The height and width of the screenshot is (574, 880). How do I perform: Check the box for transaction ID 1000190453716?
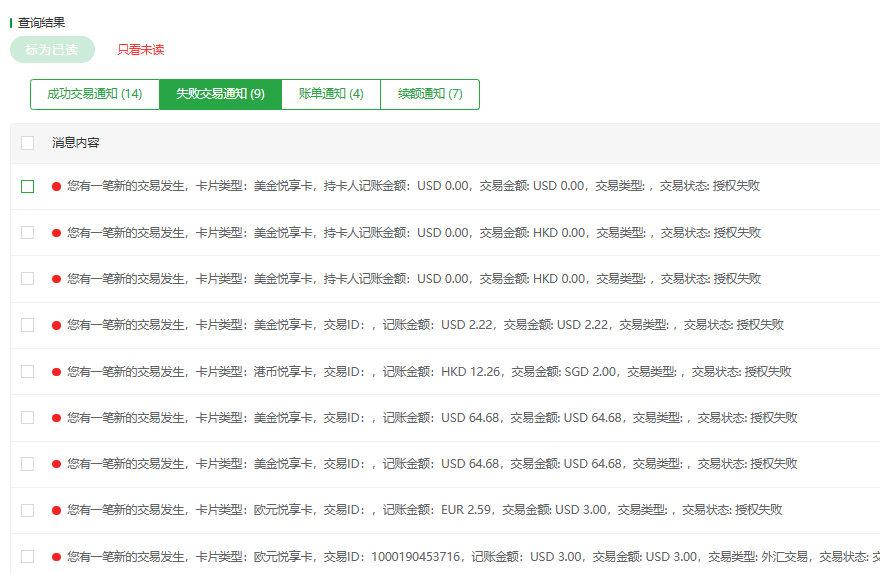tap(28, 557)
